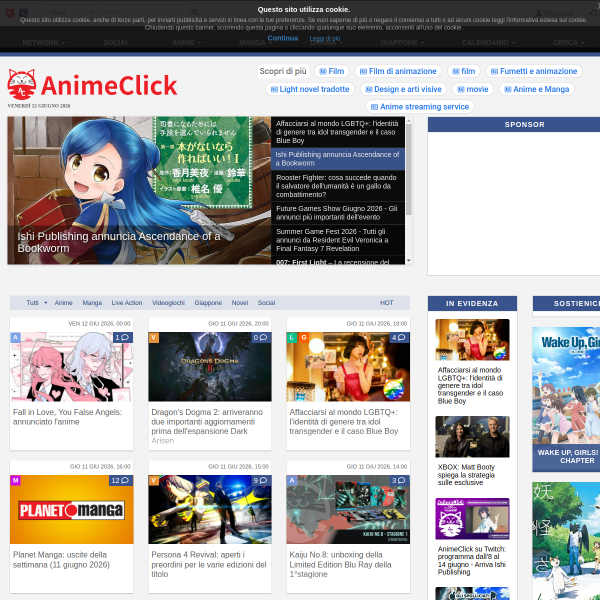
Task: Open AnimeClick su Twitch thumbnail in In Evidenza
Action: pyautogui.click(x=472, y=518)
